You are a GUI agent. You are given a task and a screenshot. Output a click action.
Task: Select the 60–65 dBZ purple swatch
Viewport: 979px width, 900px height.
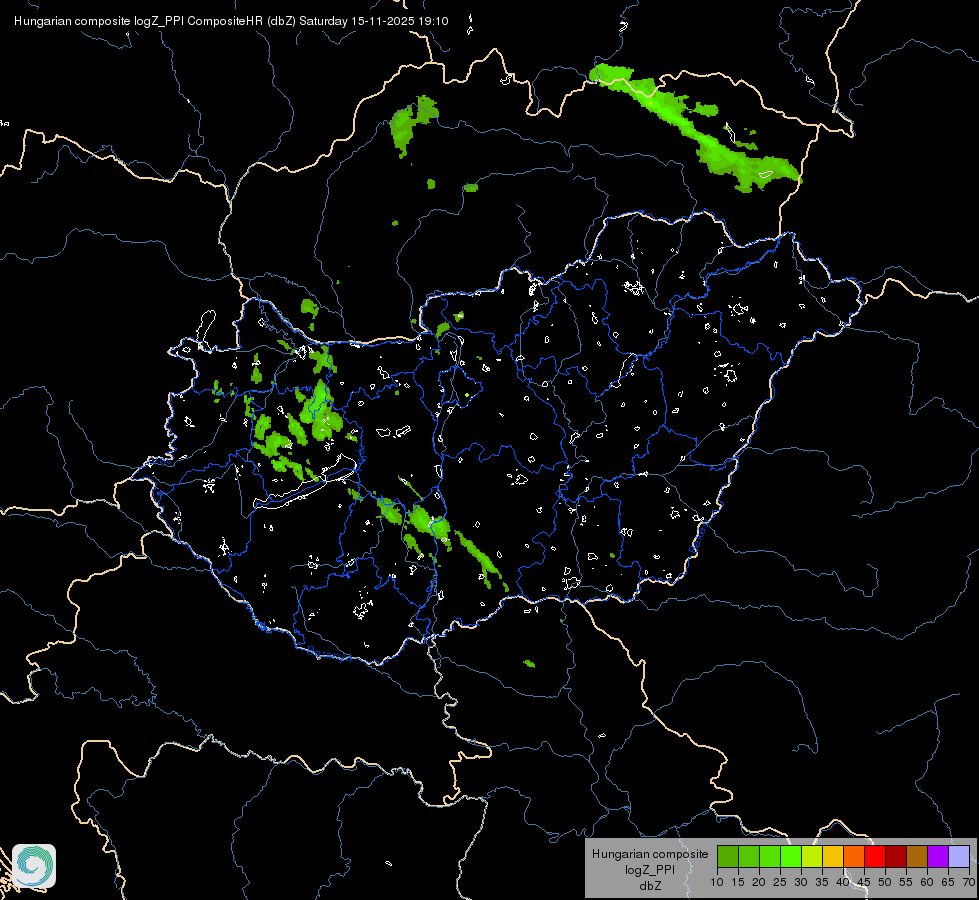click(x=938, y=856)
